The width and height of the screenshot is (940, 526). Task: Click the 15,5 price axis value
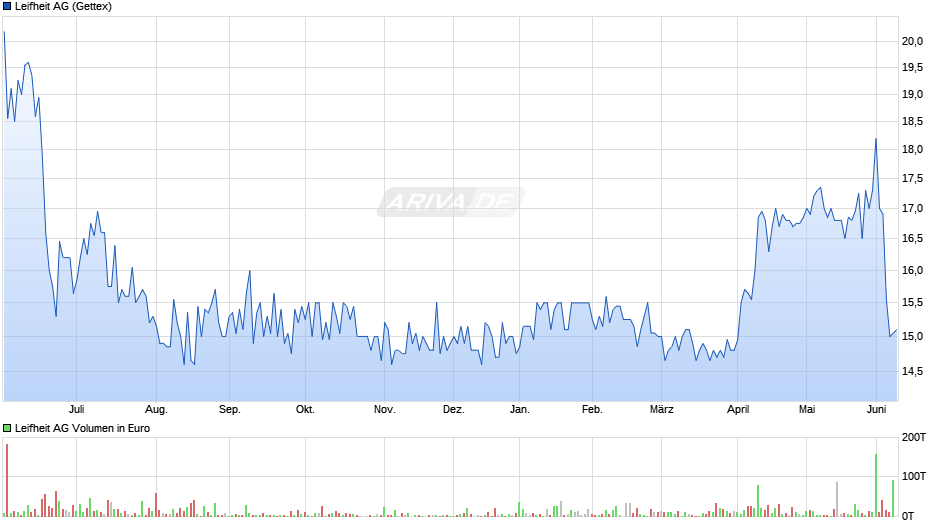click(912, 302)
